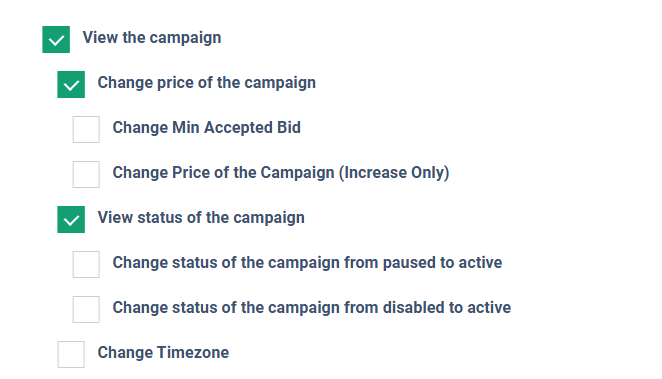Click green checkmark icon next to View status
Image resolution: width=662 pixels, height=379 pixels.
71,220
